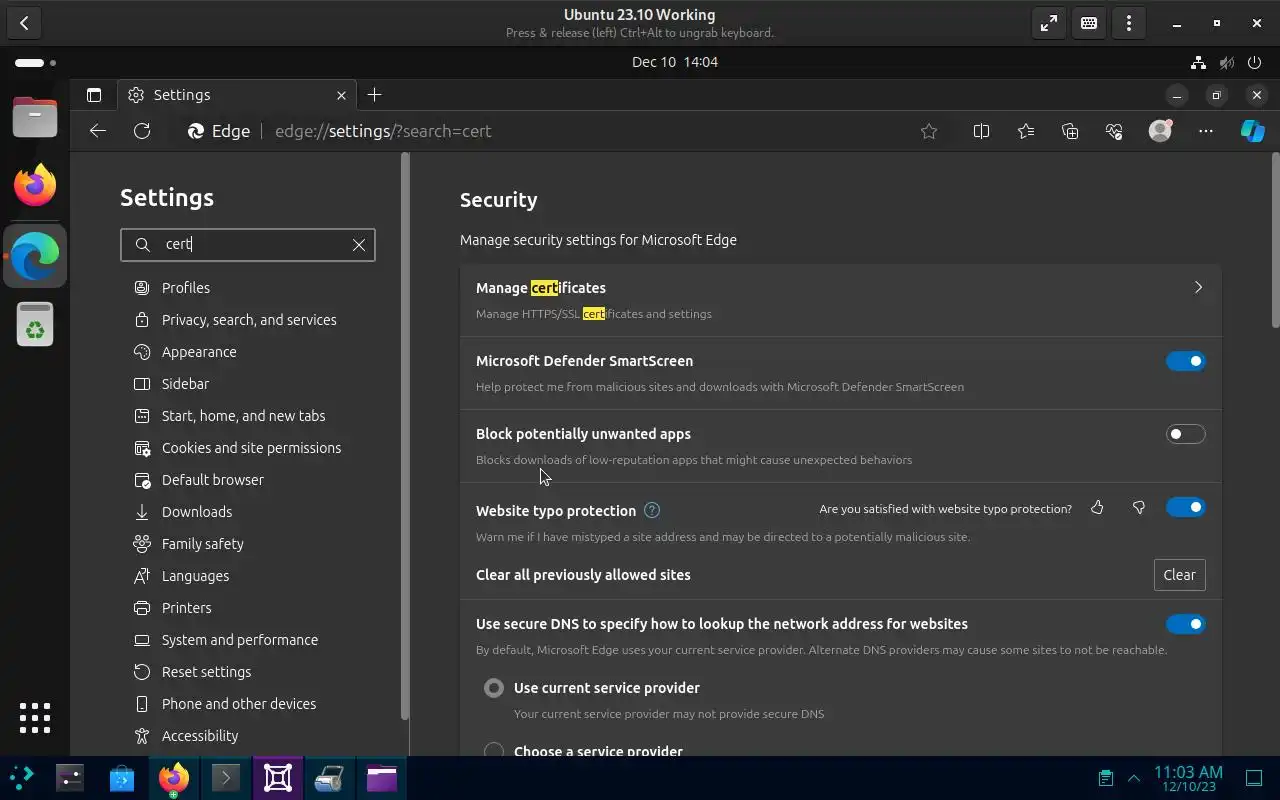The width and height of the screenshot is (1280, 800).
Task: Open Browser essentials heart icon
Action: (1114, 131)
